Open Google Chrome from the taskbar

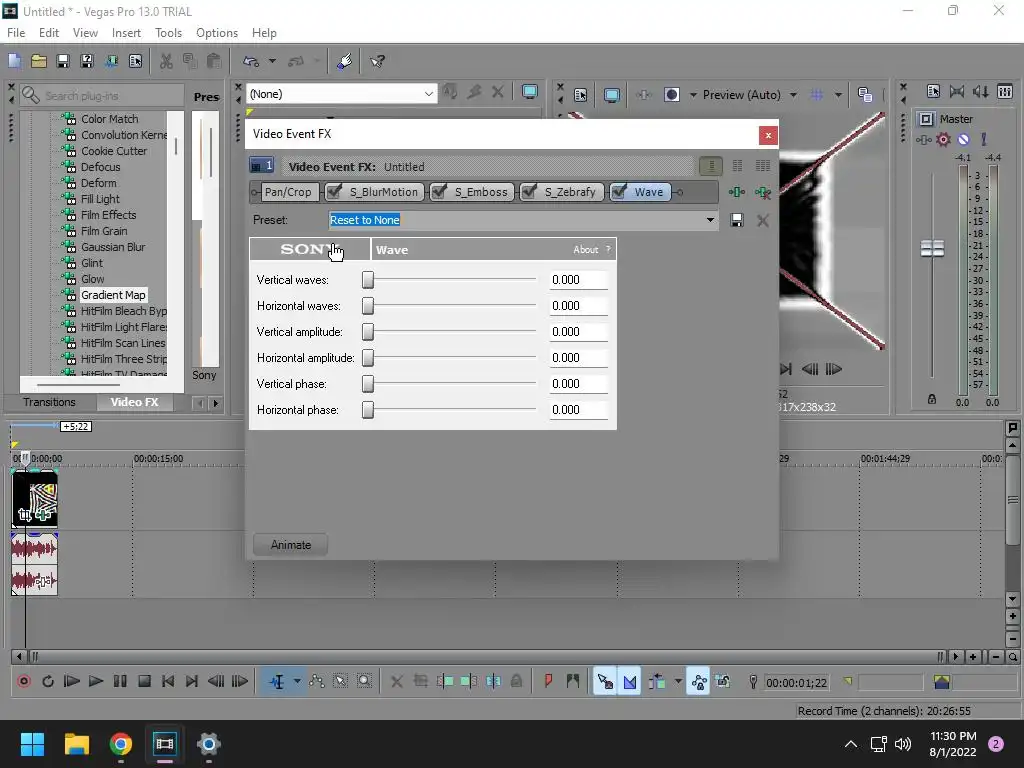pyautogui.click(x=121, y=744)
